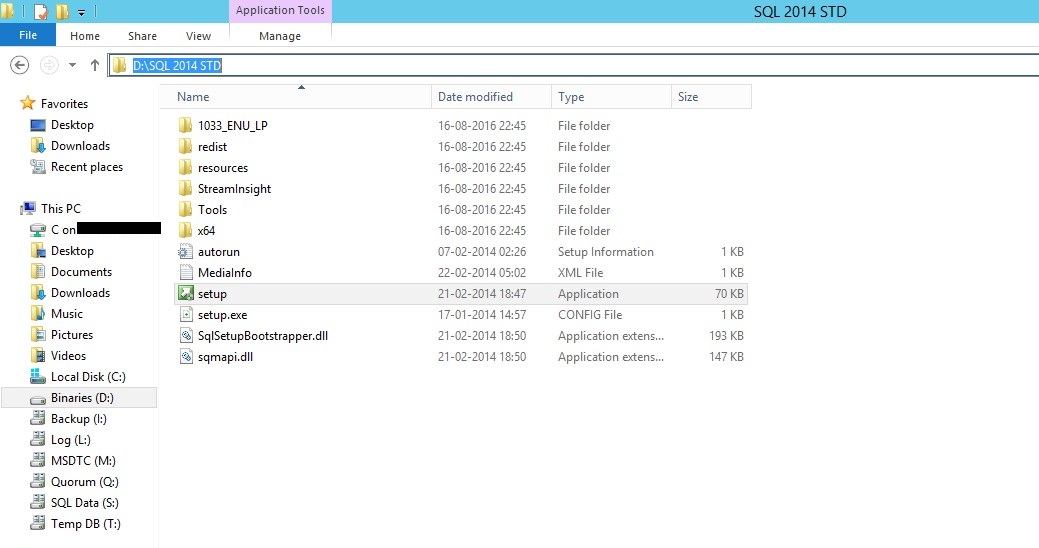Click the Forward navigation arrow
1039x548 pixels.
coord(48,65)
